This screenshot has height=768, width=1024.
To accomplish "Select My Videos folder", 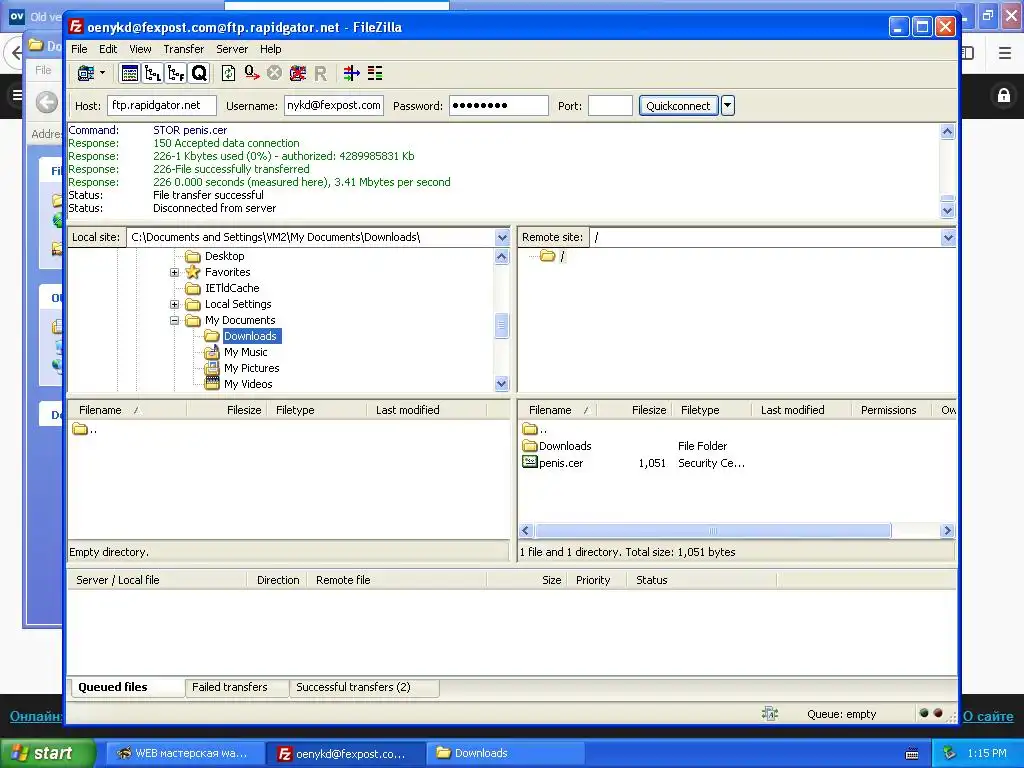I will coord(248,384).
